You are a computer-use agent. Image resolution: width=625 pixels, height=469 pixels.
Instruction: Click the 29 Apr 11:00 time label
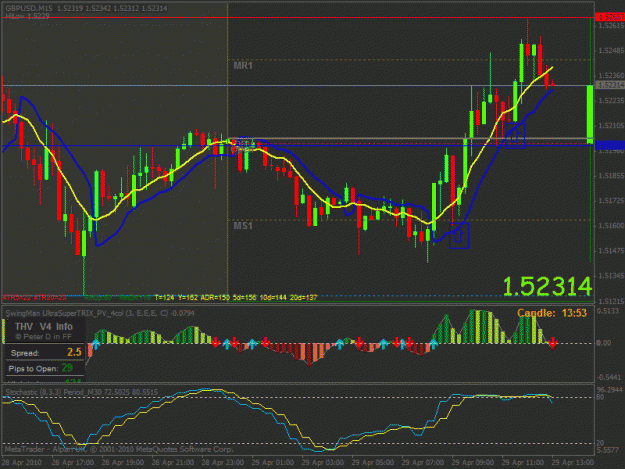tap(523, 463)
